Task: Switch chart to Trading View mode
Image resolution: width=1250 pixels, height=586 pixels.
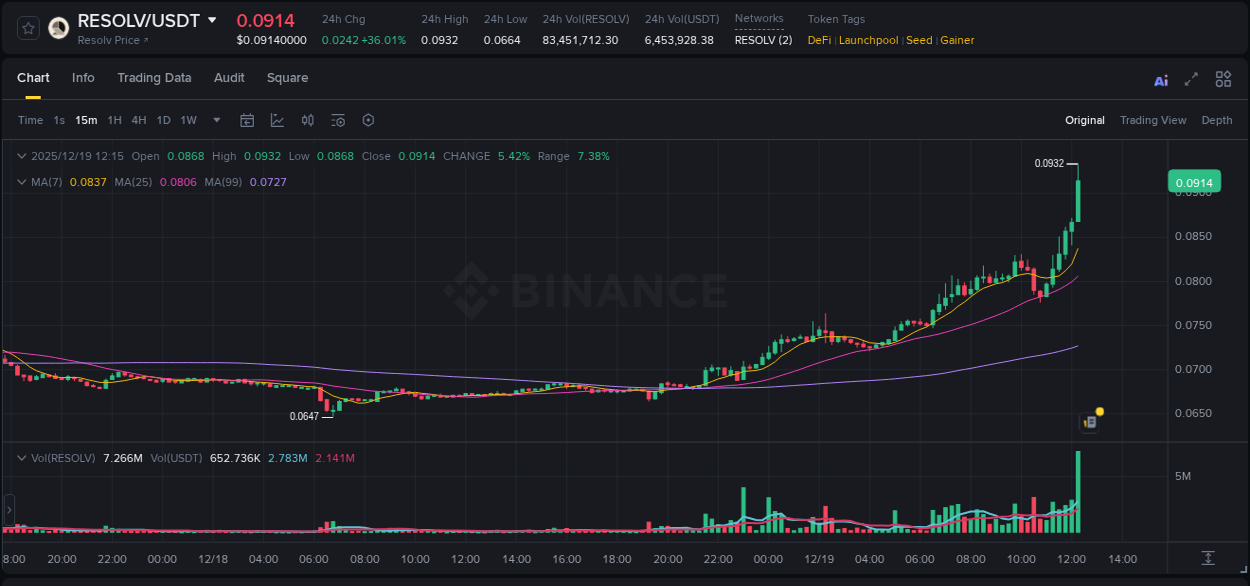Action: coord(1153,120)
